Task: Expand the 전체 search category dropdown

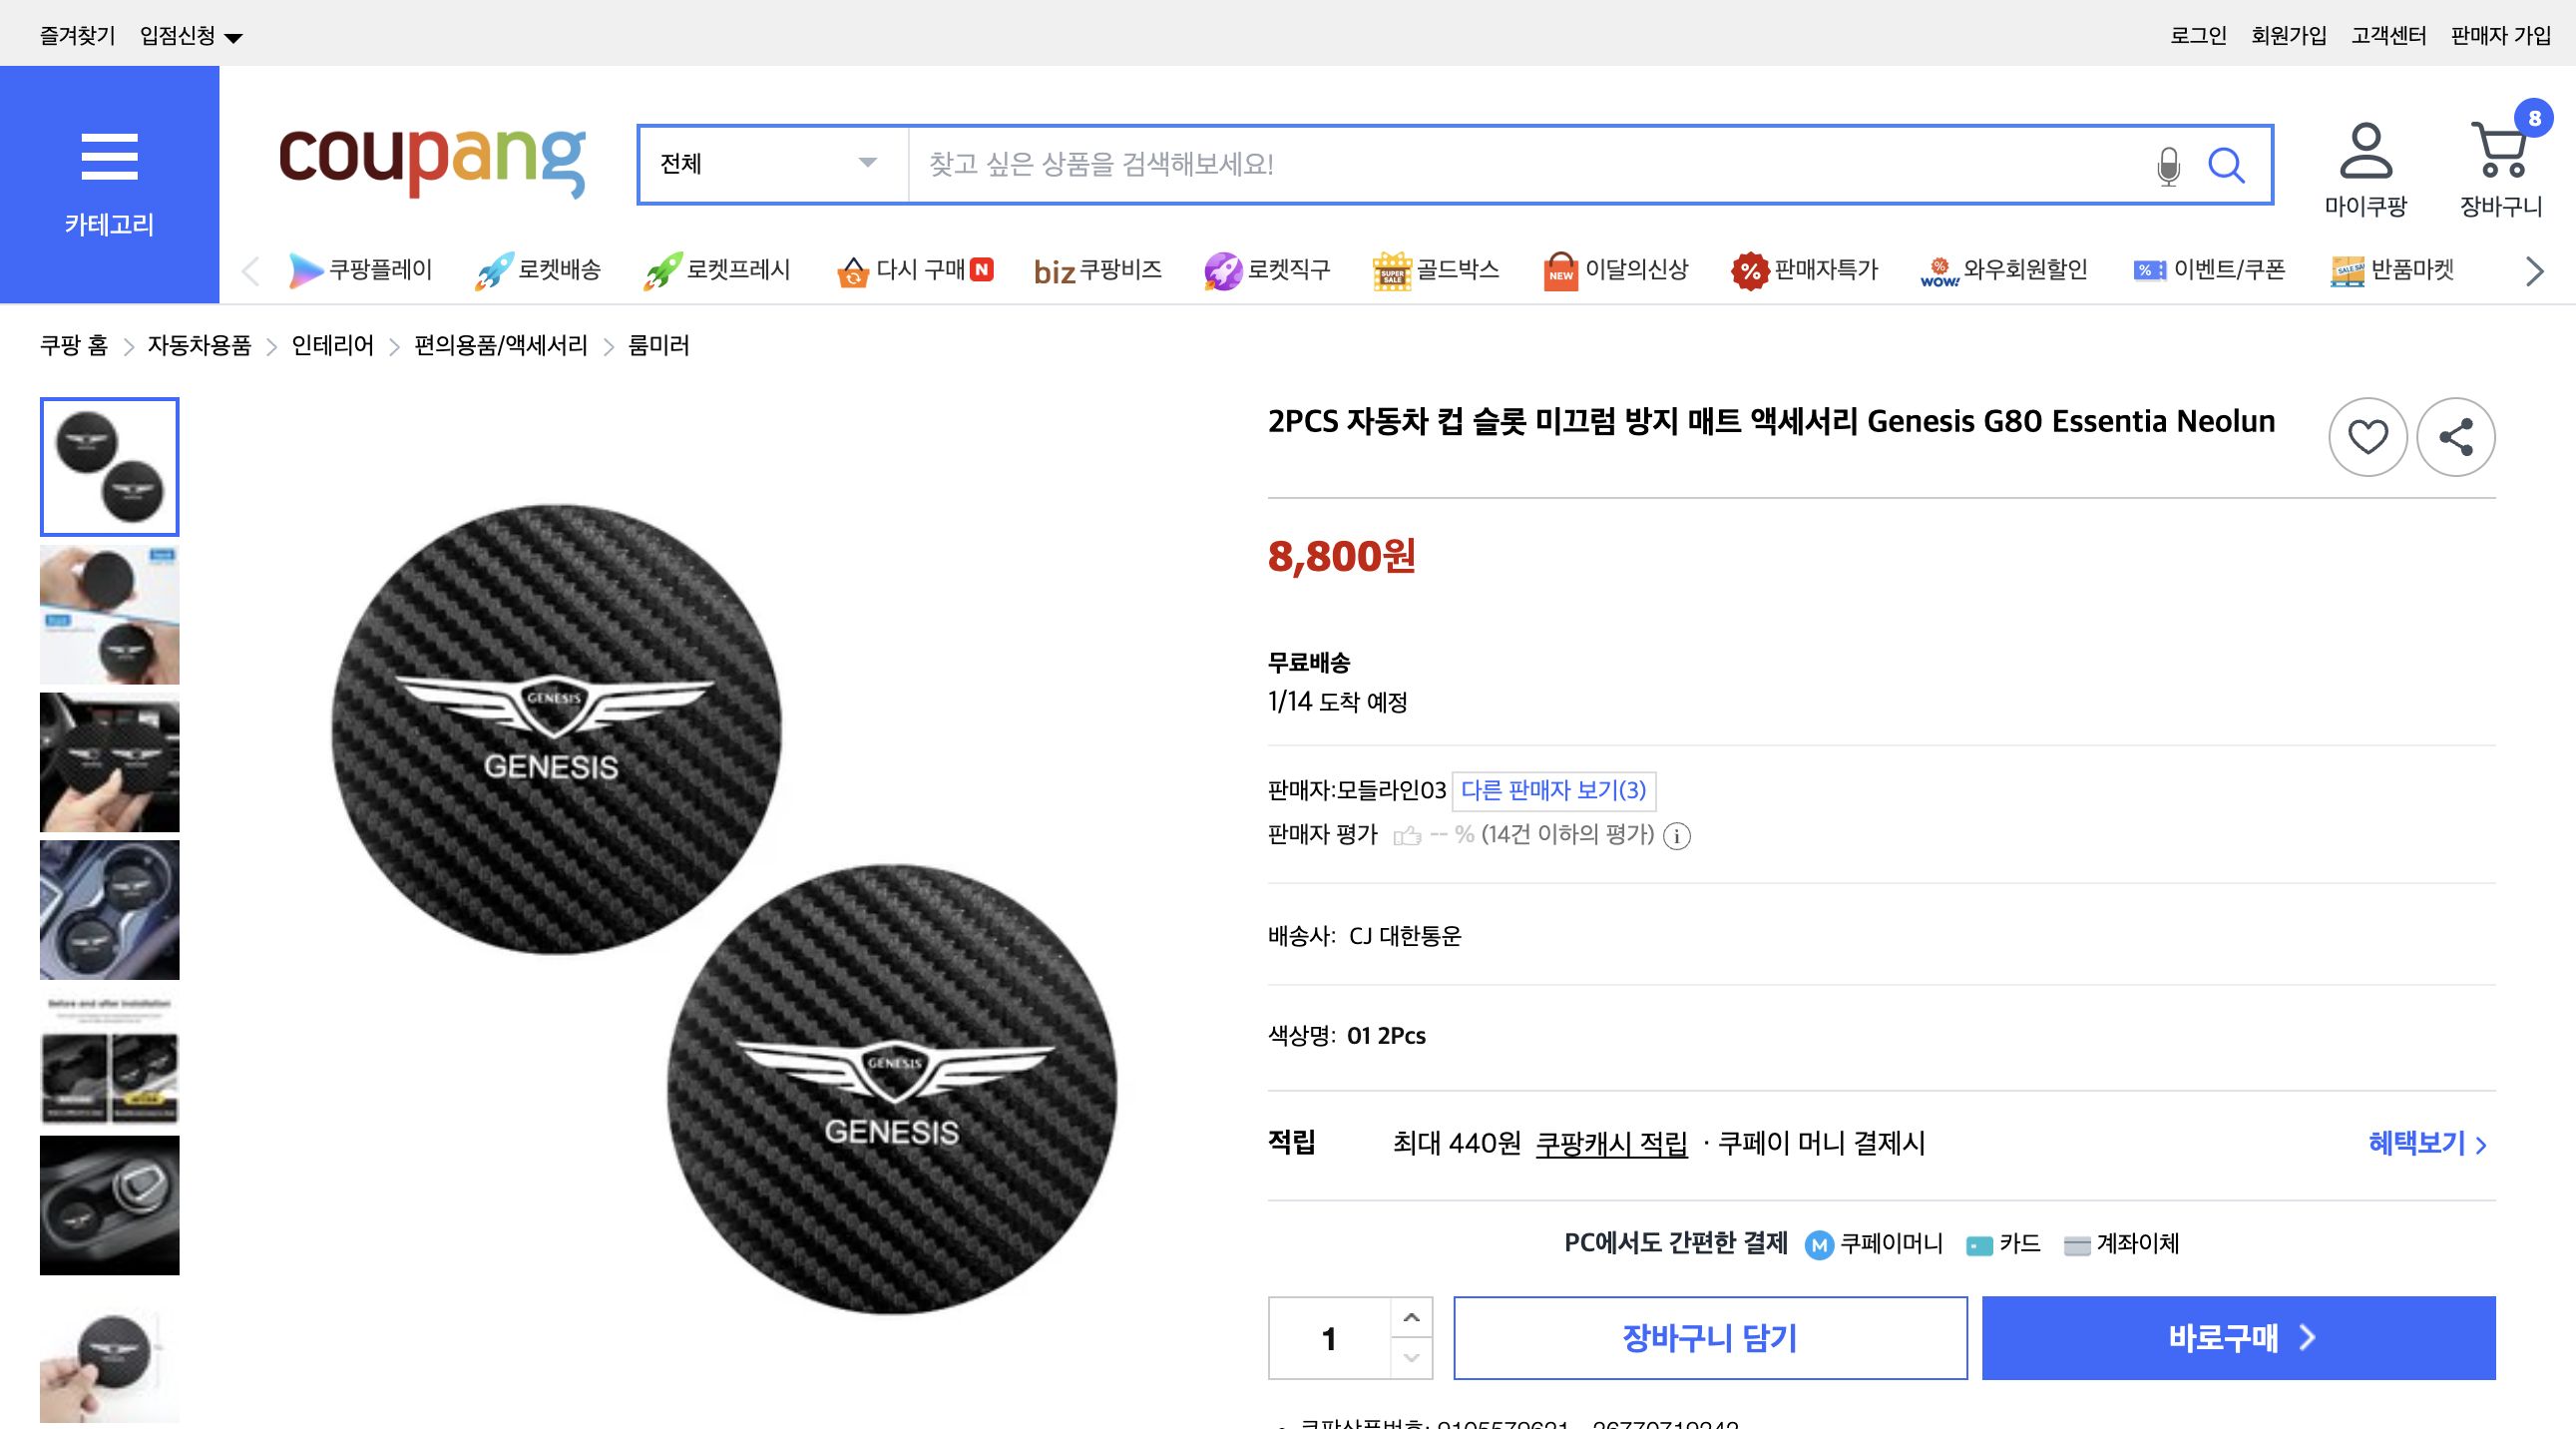Action: [770, 165]
